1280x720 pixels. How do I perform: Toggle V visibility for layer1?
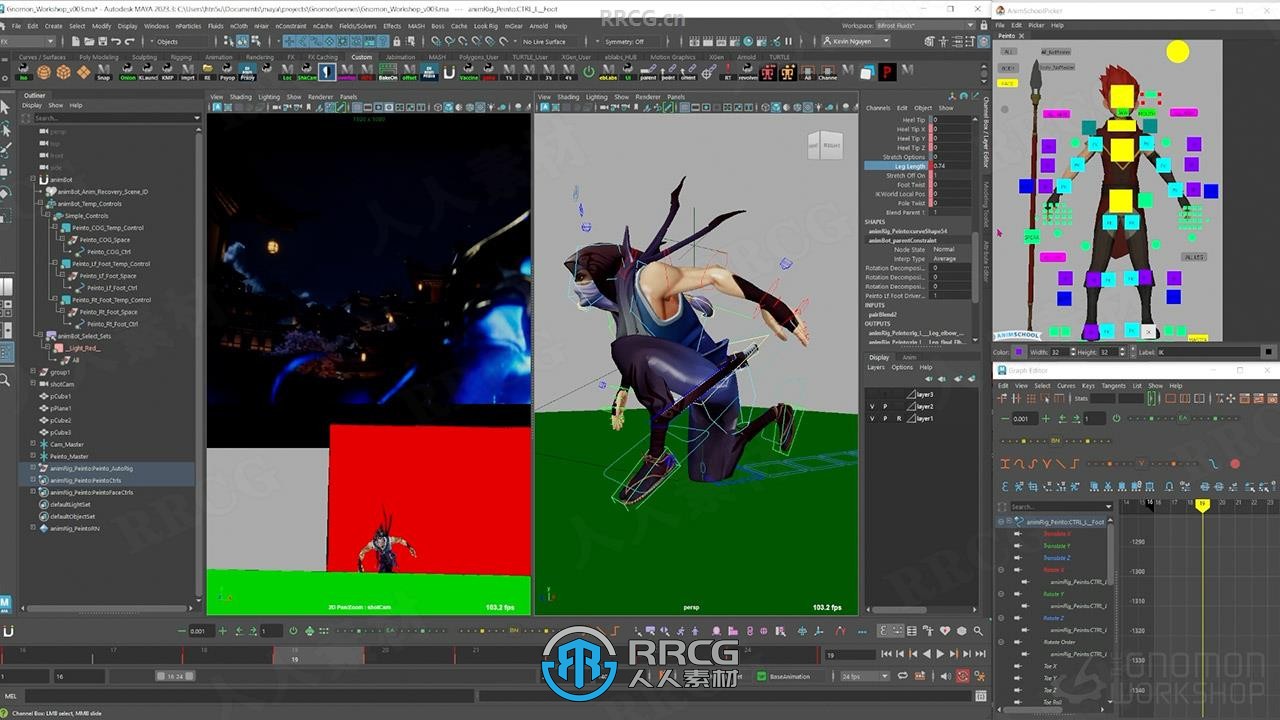tap(871, 418)
